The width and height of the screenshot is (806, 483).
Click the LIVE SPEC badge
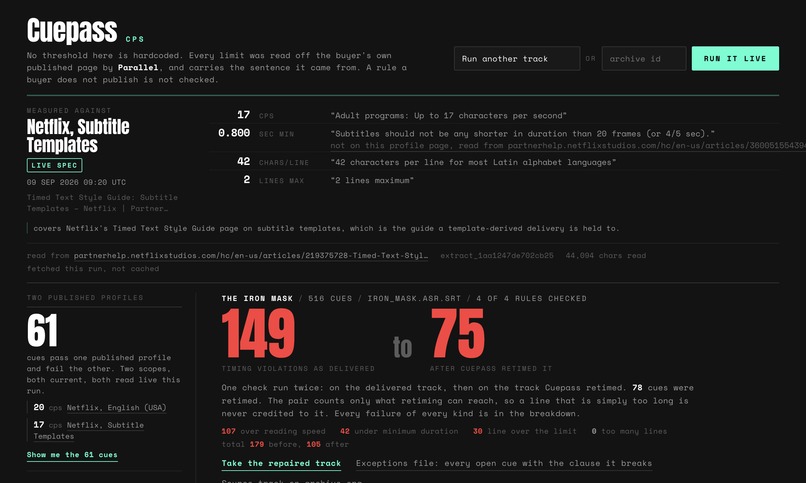[54, 165]
